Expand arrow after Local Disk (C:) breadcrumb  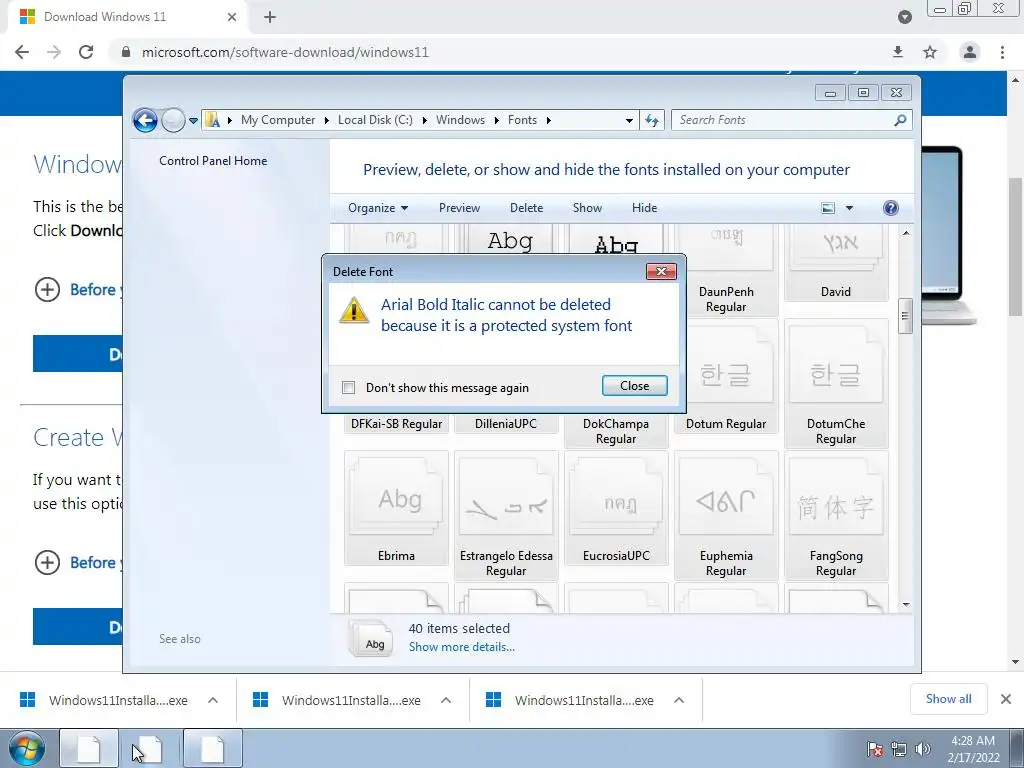point(424,121)
